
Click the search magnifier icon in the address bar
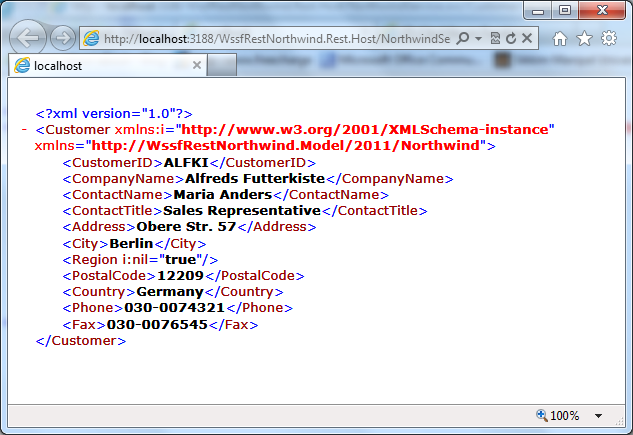[463, 38]
